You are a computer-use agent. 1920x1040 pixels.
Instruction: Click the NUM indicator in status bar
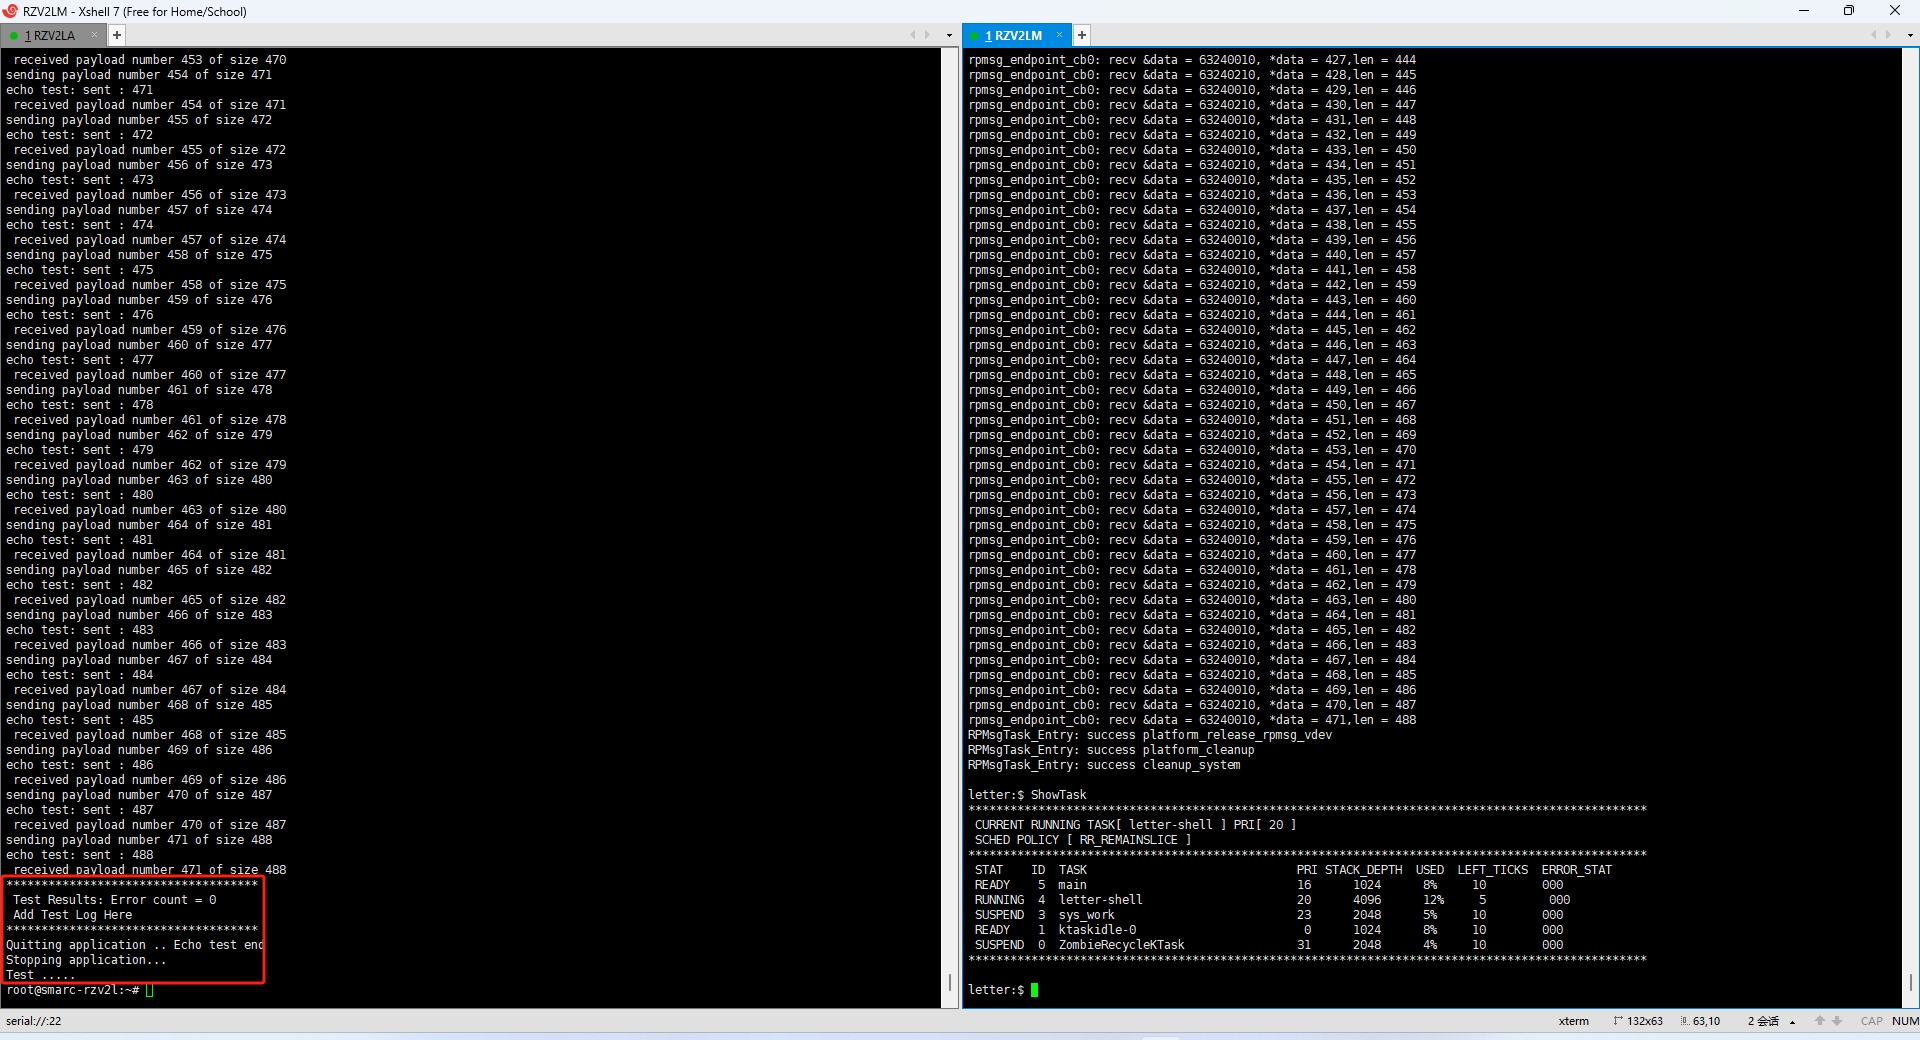coord(1905,1021)
